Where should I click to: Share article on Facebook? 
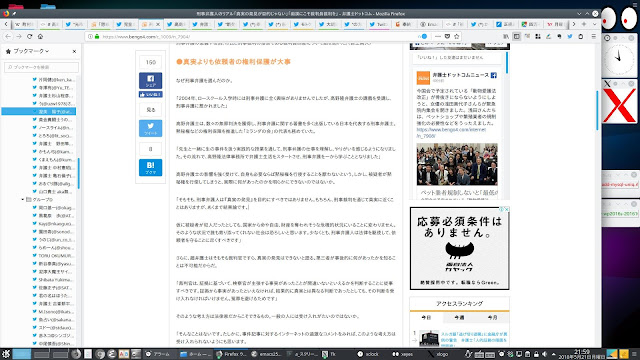pyautogui.click(x=151, y=80)
